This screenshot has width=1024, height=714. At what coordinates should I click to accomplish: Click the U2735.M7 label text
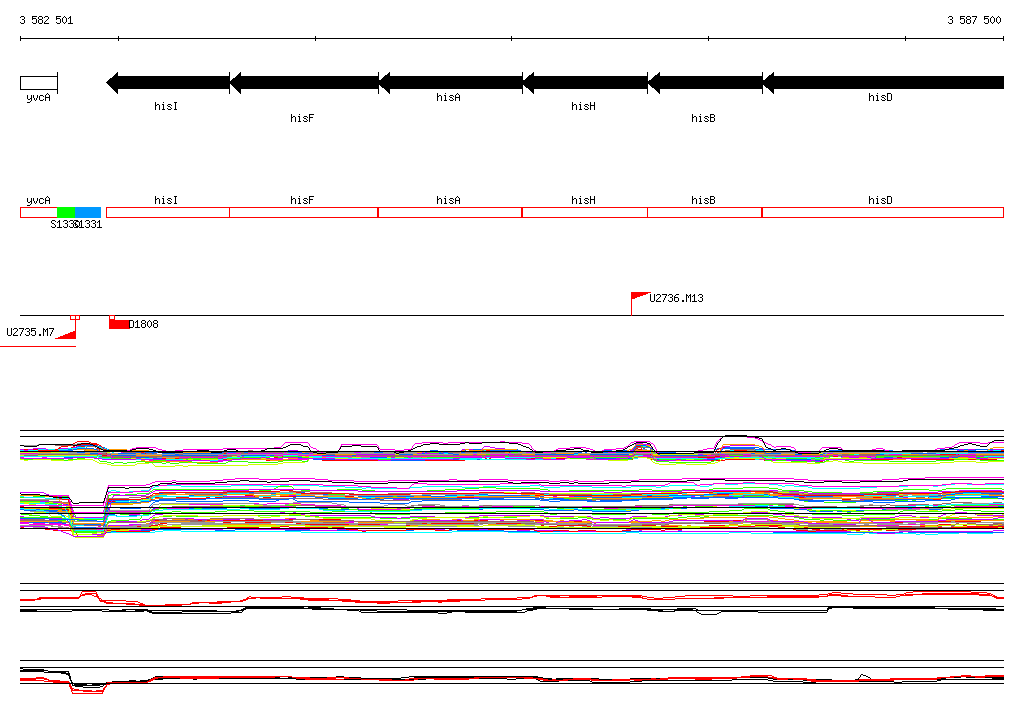point(30,333)
